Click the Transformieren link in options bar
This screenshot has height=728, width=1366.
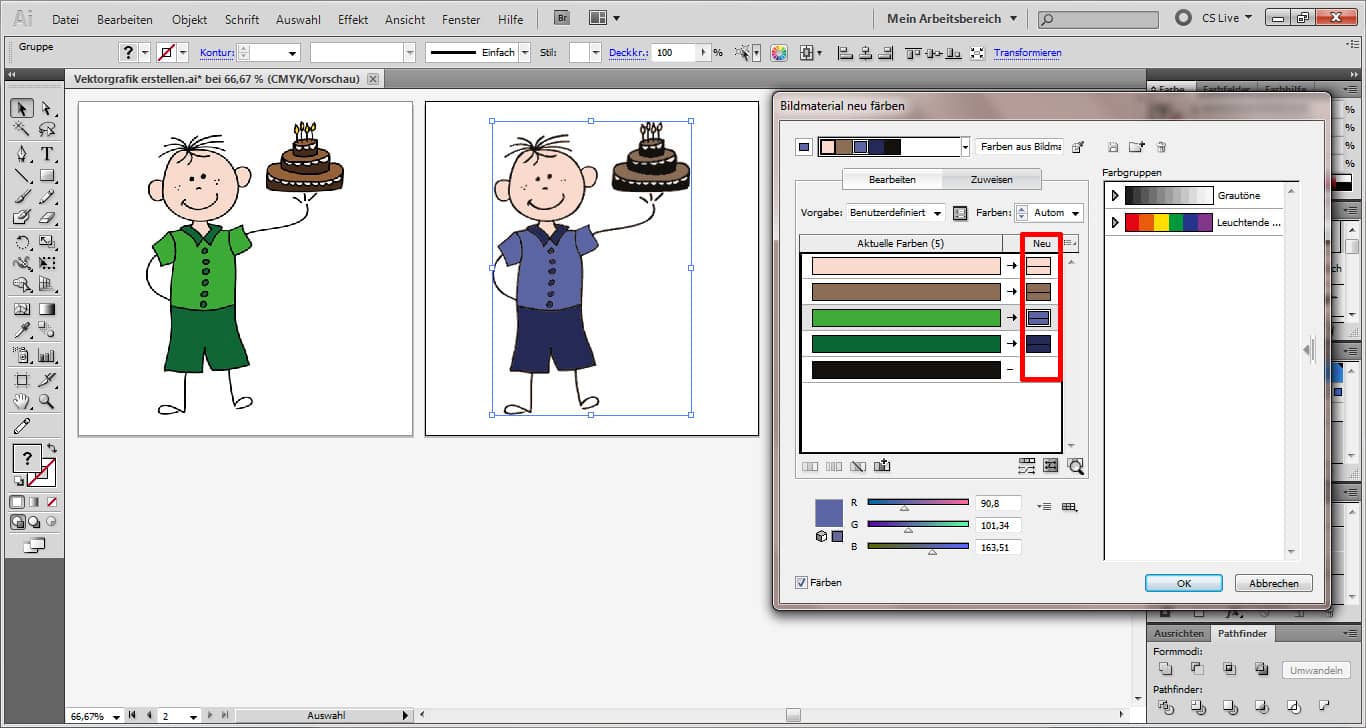(1028, 53)
